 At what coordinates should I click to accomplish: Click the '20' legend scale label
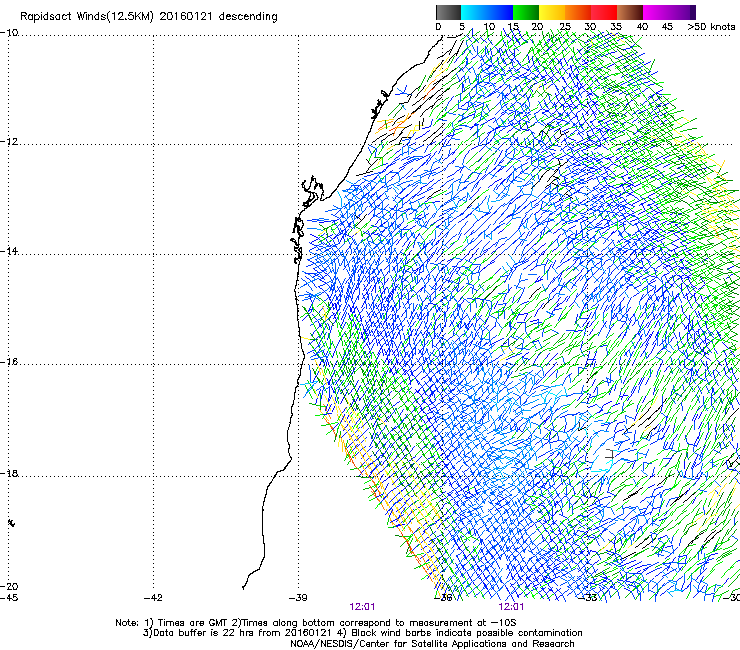point(538,27)
